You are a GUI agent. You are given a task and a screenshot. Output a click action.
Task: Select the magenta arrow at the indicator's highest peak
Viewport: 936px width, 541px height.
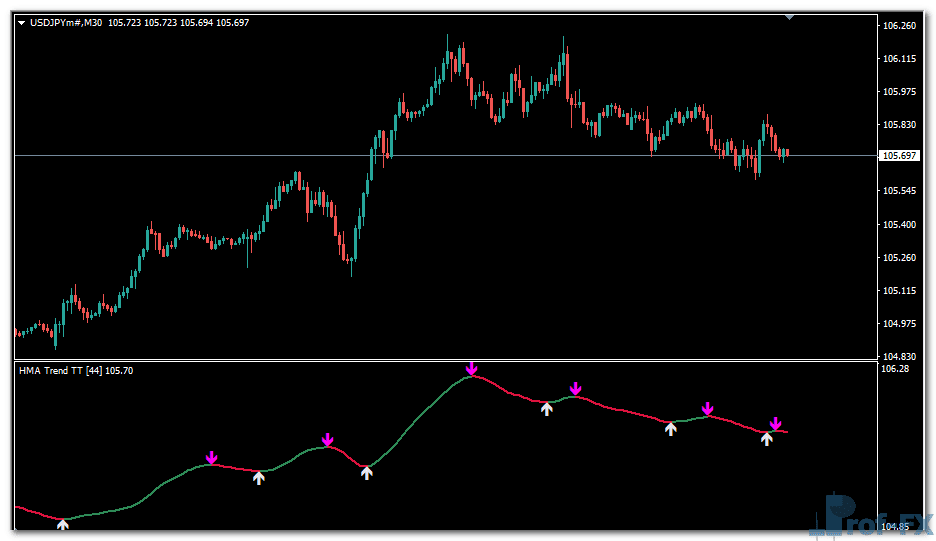pyautogui.click(x=472, y=371)
